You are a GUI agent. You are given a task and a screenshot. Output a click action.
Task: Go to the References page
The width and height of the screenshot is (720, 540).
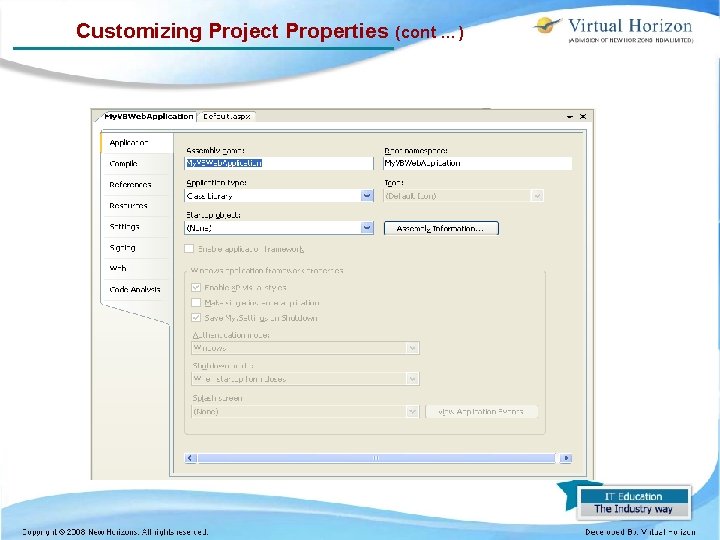pyautogui.click(x=135, y=185)
